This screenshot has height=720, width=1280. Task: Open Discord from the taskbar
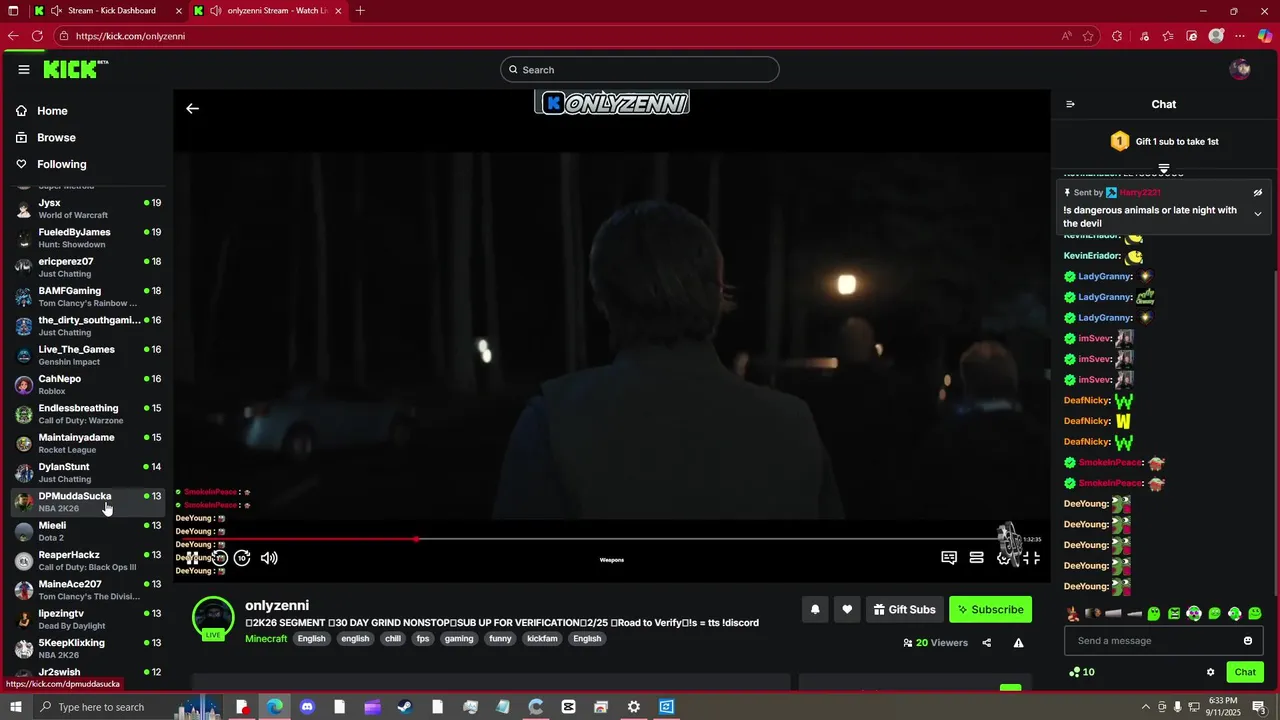pos(307,707)
